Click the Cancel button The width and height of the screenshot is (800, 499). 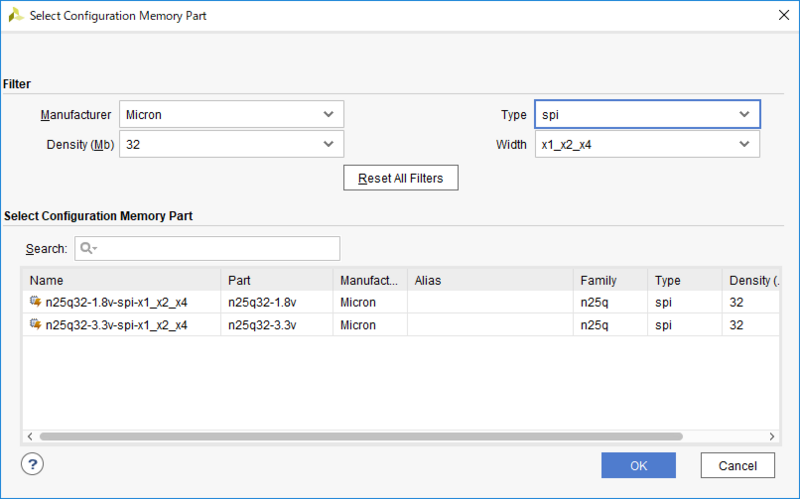(x=737, y=466)
